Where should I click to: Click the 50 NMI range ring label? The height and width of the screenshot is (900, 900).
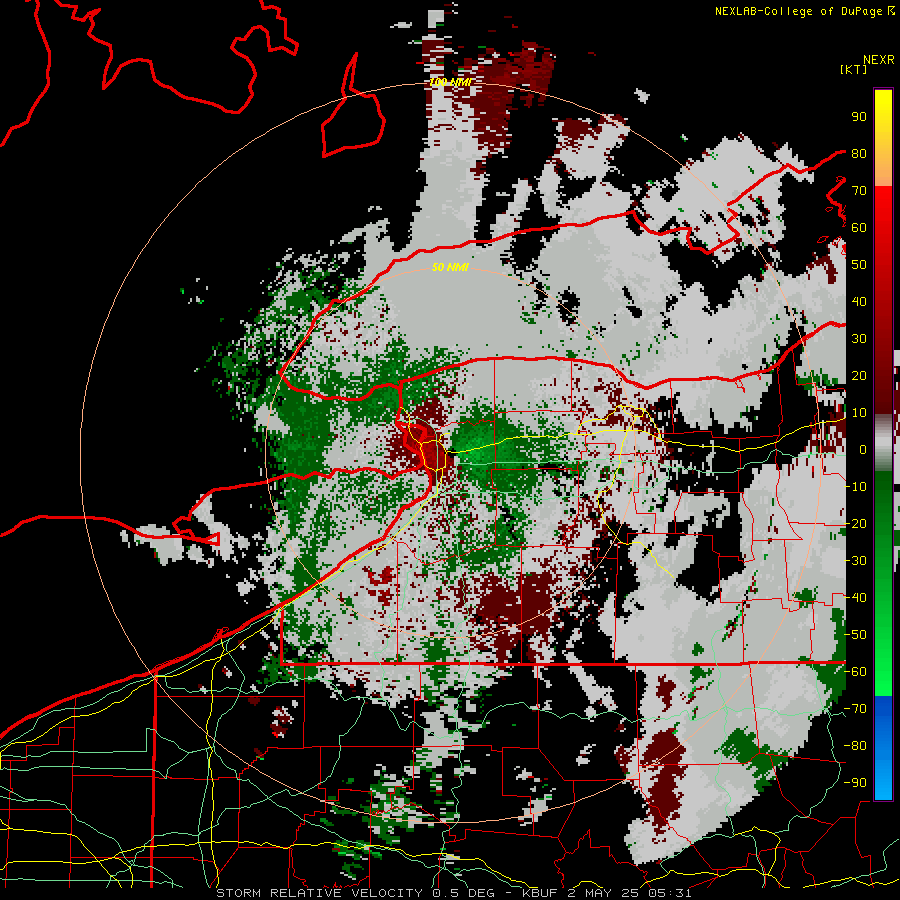pyautogui.click(x=450, y=267)
